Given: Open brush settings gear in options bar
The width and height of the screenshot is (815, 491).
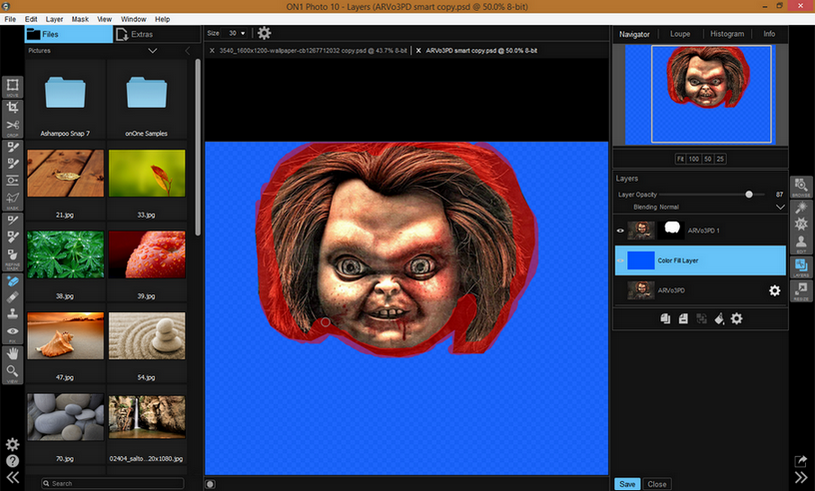Looking at the screenshot, I should click(264, 33).
